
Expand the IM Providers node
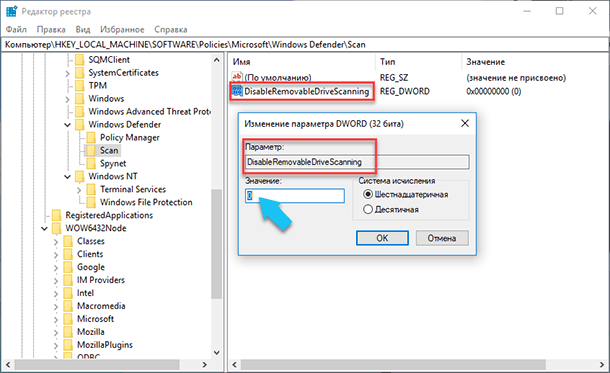(x=56, y=281)
